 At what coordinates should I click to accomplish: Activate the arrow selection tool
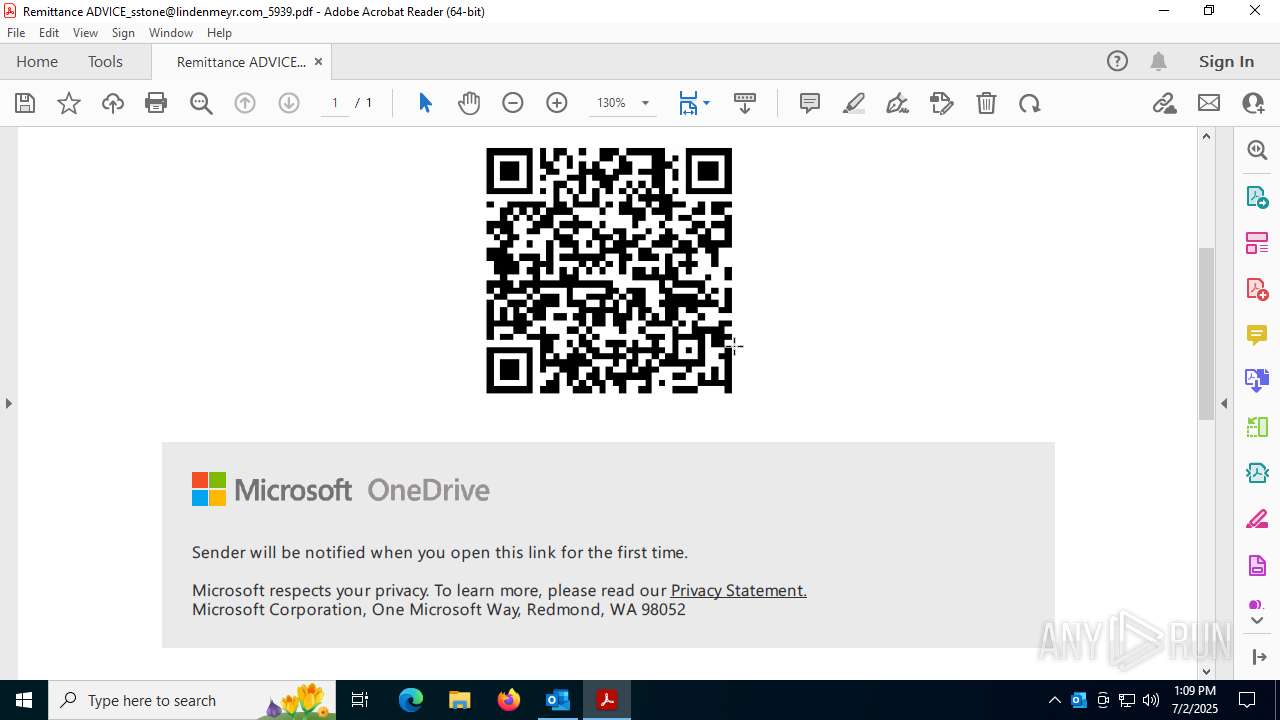[425, 103]
